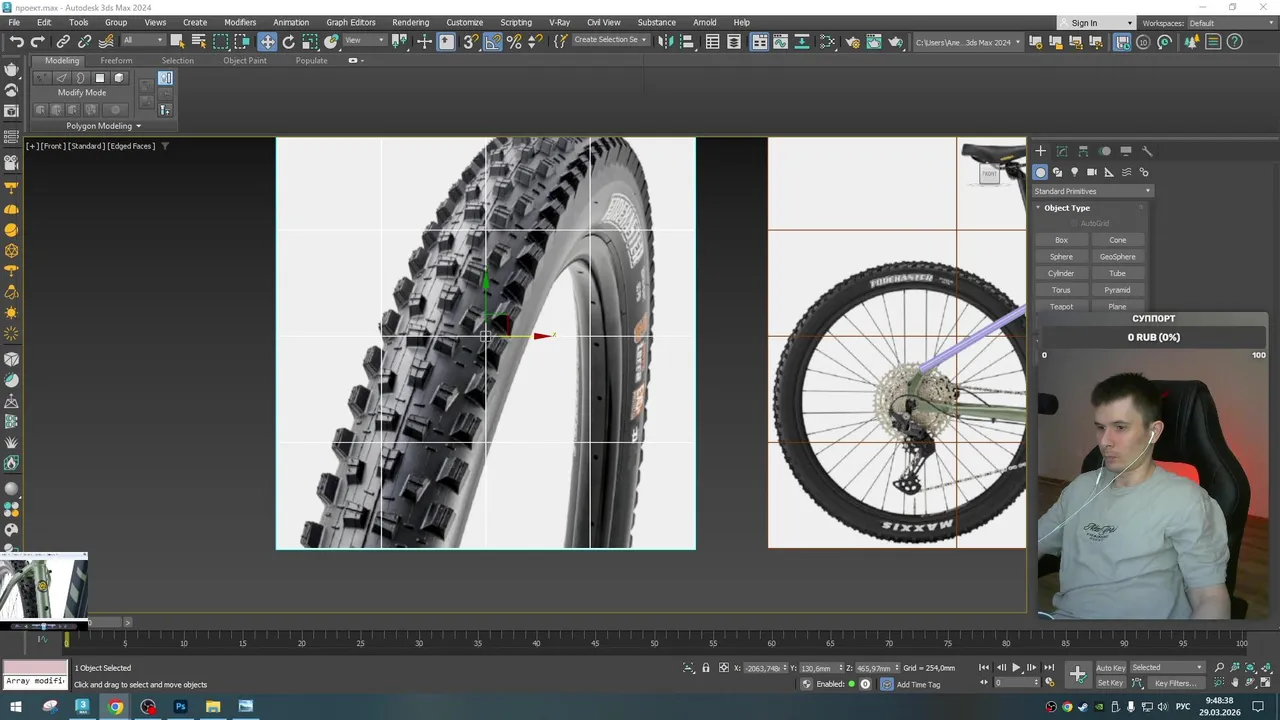
Task: Click the Align tool icon
Action: (687, 41)
